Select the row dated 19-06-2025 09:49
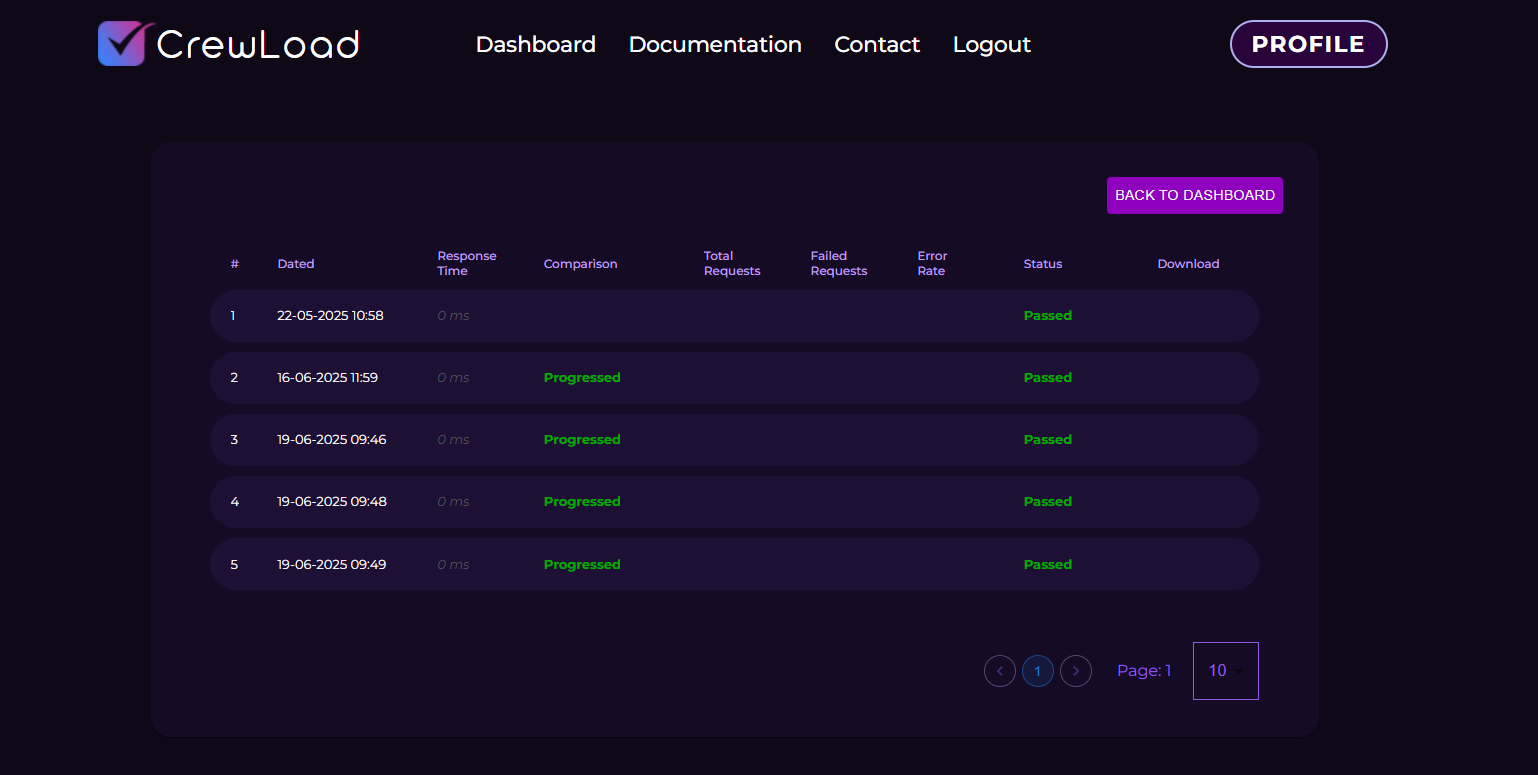This screenshot has height=775, width=1538. coord(331,565)
